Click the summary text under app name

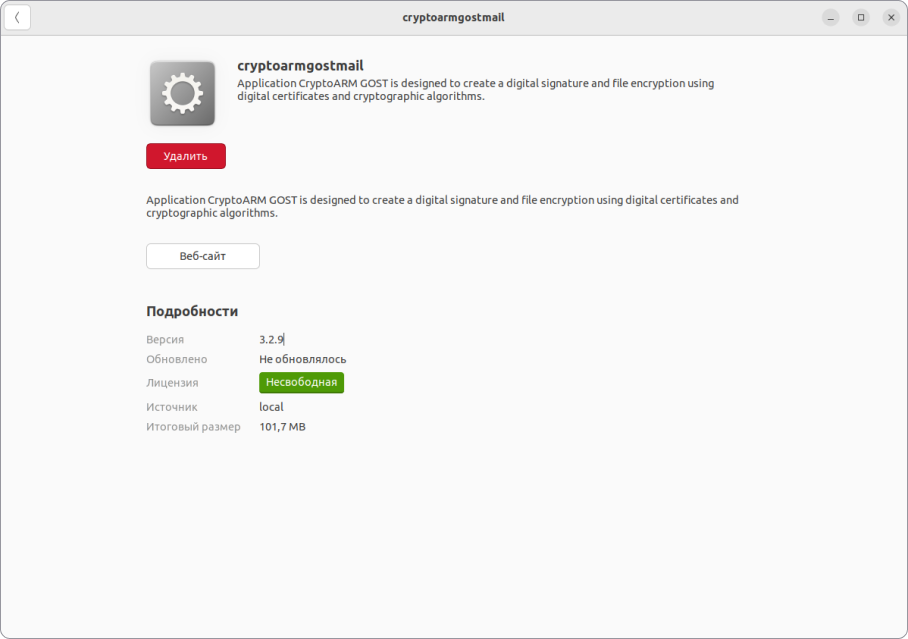tap(475, 90)
